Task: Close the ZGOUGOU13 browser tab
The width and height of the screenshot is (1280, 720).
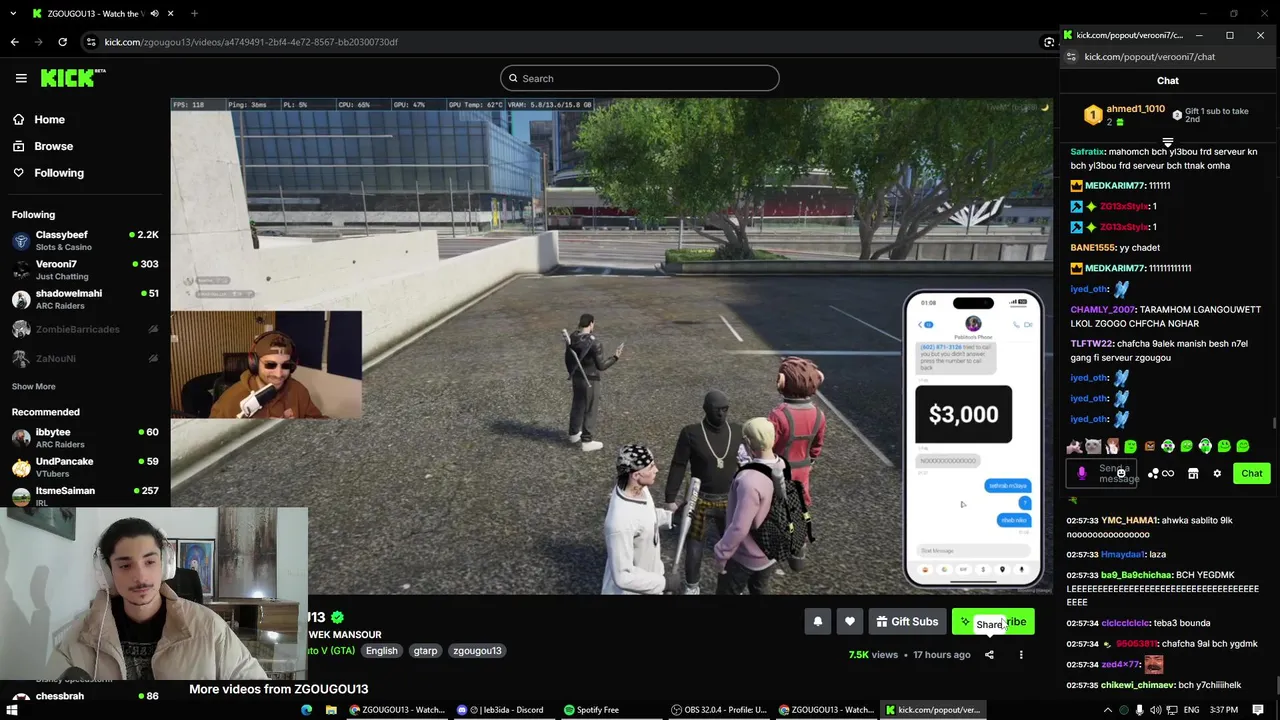Action: pos(171,13)
